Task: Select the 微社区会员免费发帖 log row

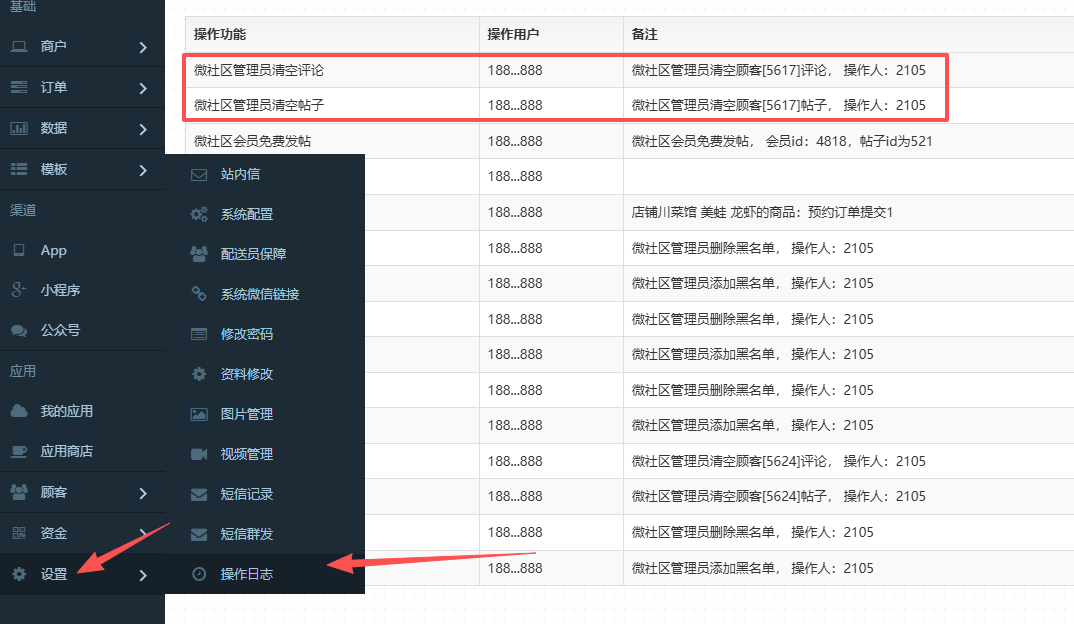Action: click(259, 141)
